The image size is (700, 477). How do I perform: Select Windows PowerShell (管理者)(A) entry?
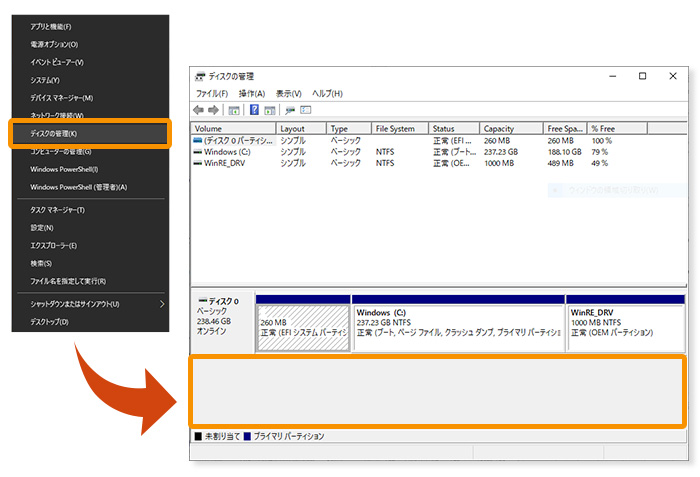[x=79, y=187]
